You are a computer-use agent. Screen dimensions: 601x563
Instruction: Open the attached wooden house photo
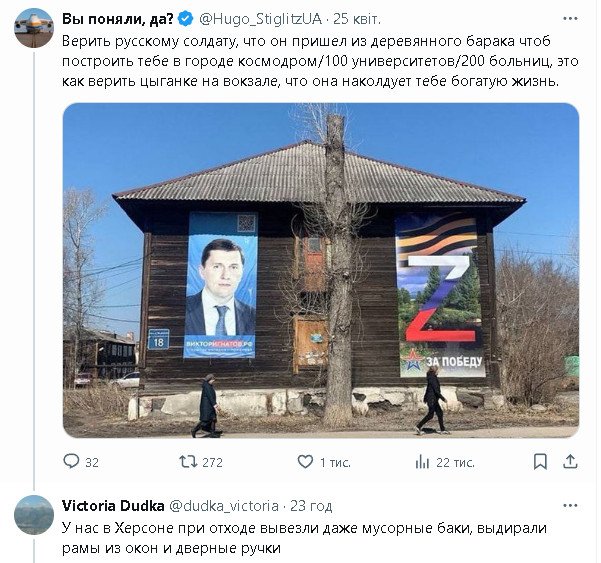[x=321, y=270]
